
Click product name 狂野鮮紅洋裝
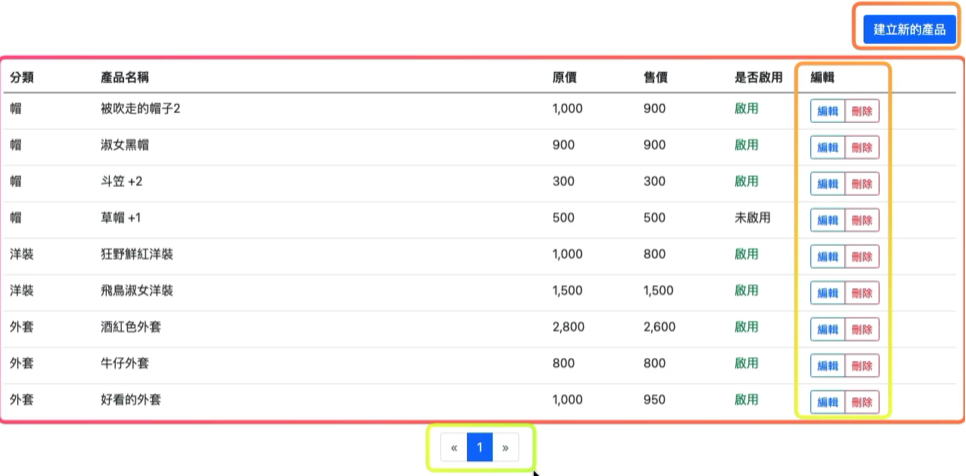tap(137, 254)
